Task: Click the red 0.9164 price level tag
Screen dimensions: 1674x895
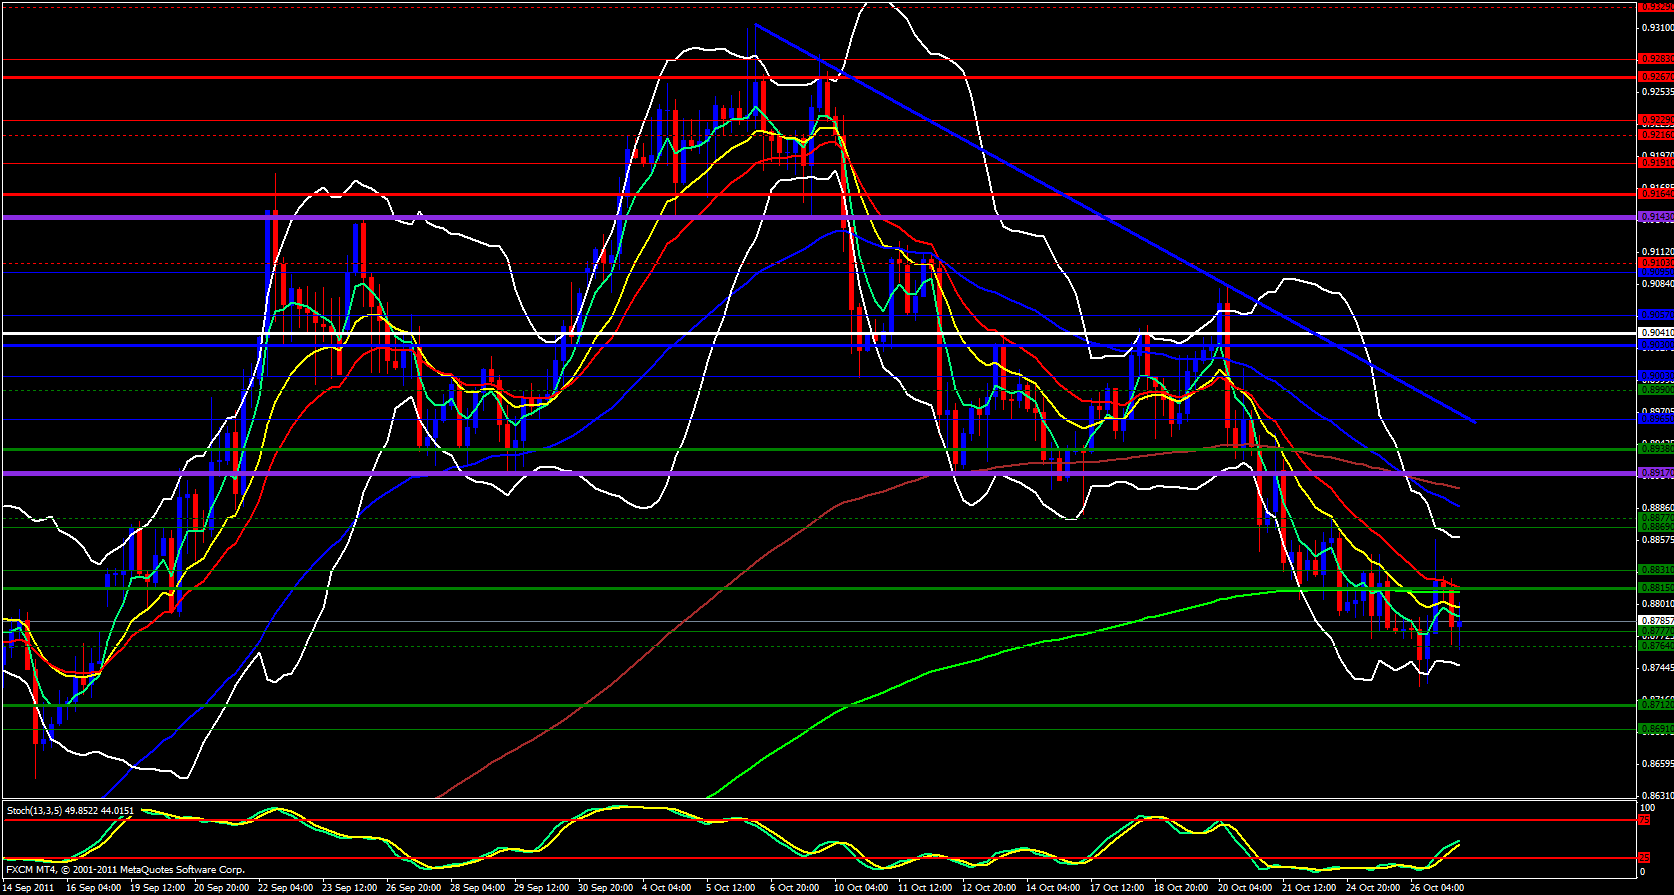Action: pyautogui.click(x=1655, y=194)
